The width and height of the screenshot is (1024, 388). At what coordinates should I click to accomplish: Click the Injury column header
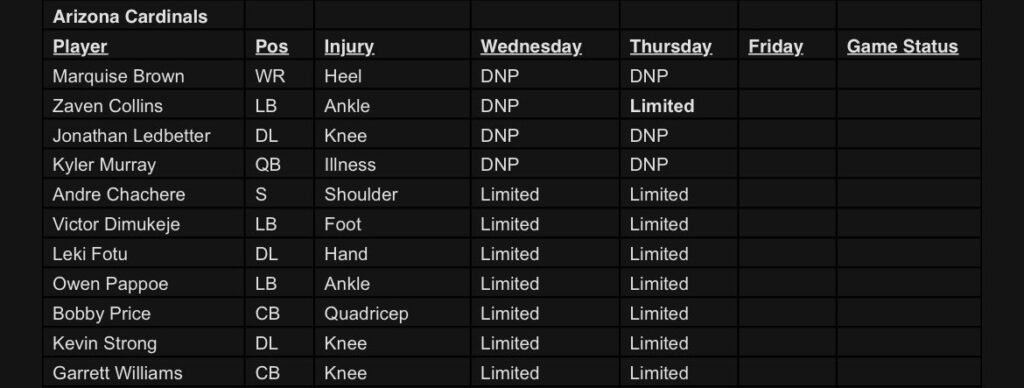click(349, 47)
